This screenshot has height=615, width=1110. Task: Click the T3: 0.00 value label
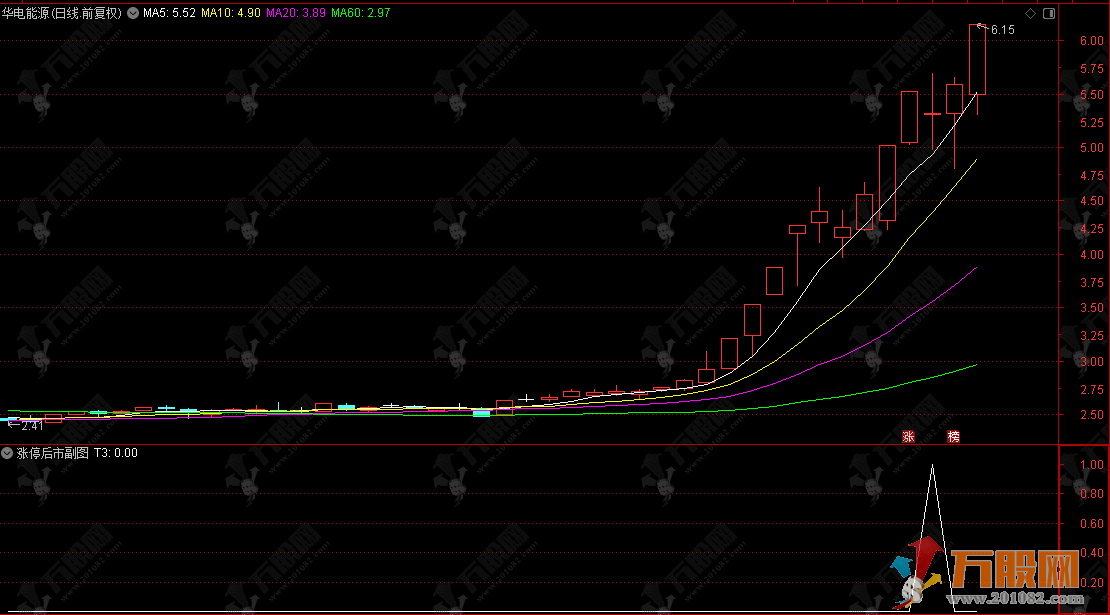pos(116,453)
